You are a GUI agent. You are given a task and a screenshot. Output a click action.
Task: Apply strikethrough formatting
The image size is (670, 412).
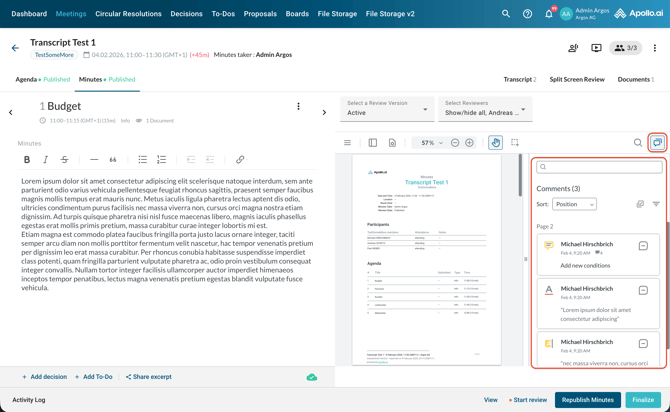65,160
